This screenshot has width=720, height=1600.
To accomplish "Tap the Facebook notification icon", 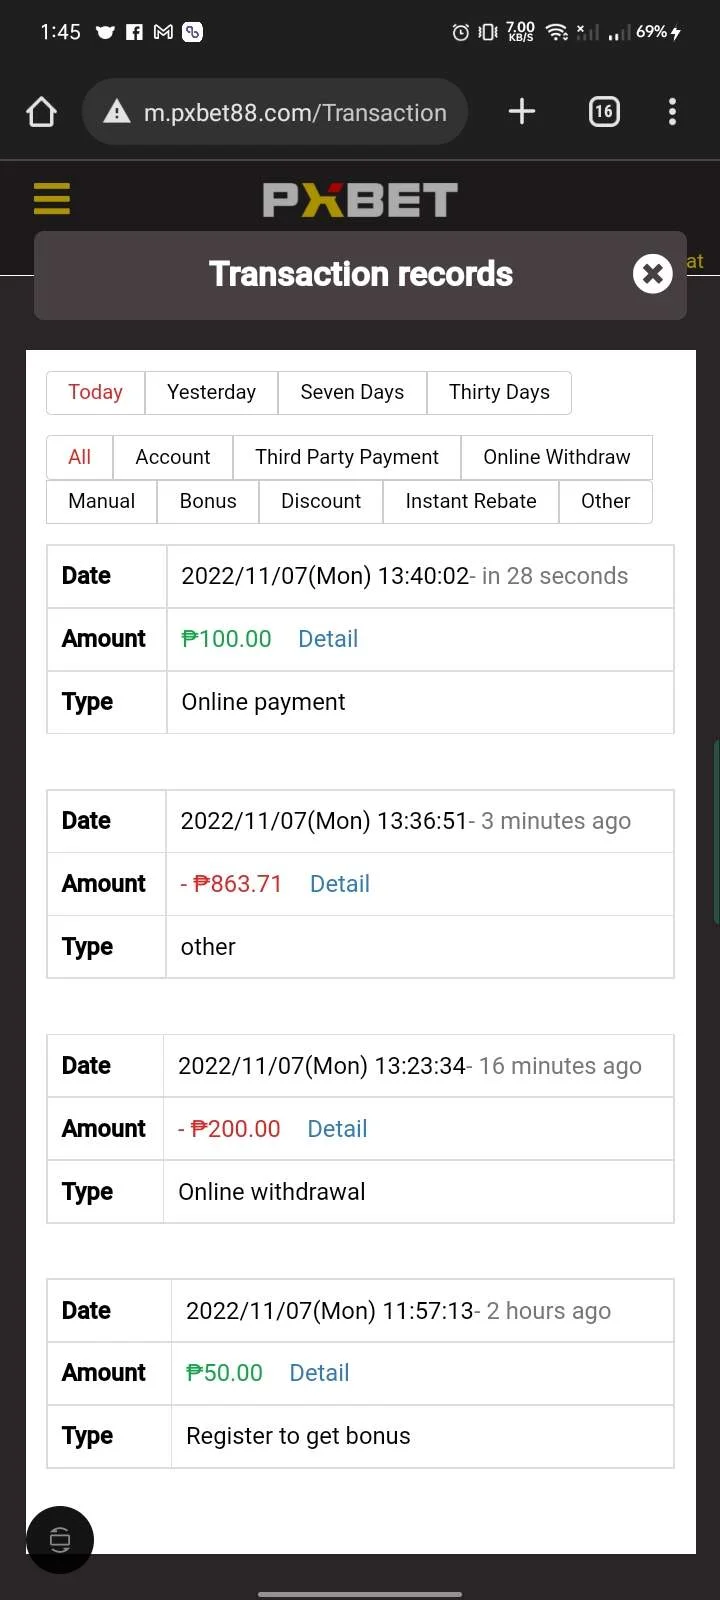I will (134, 32).
